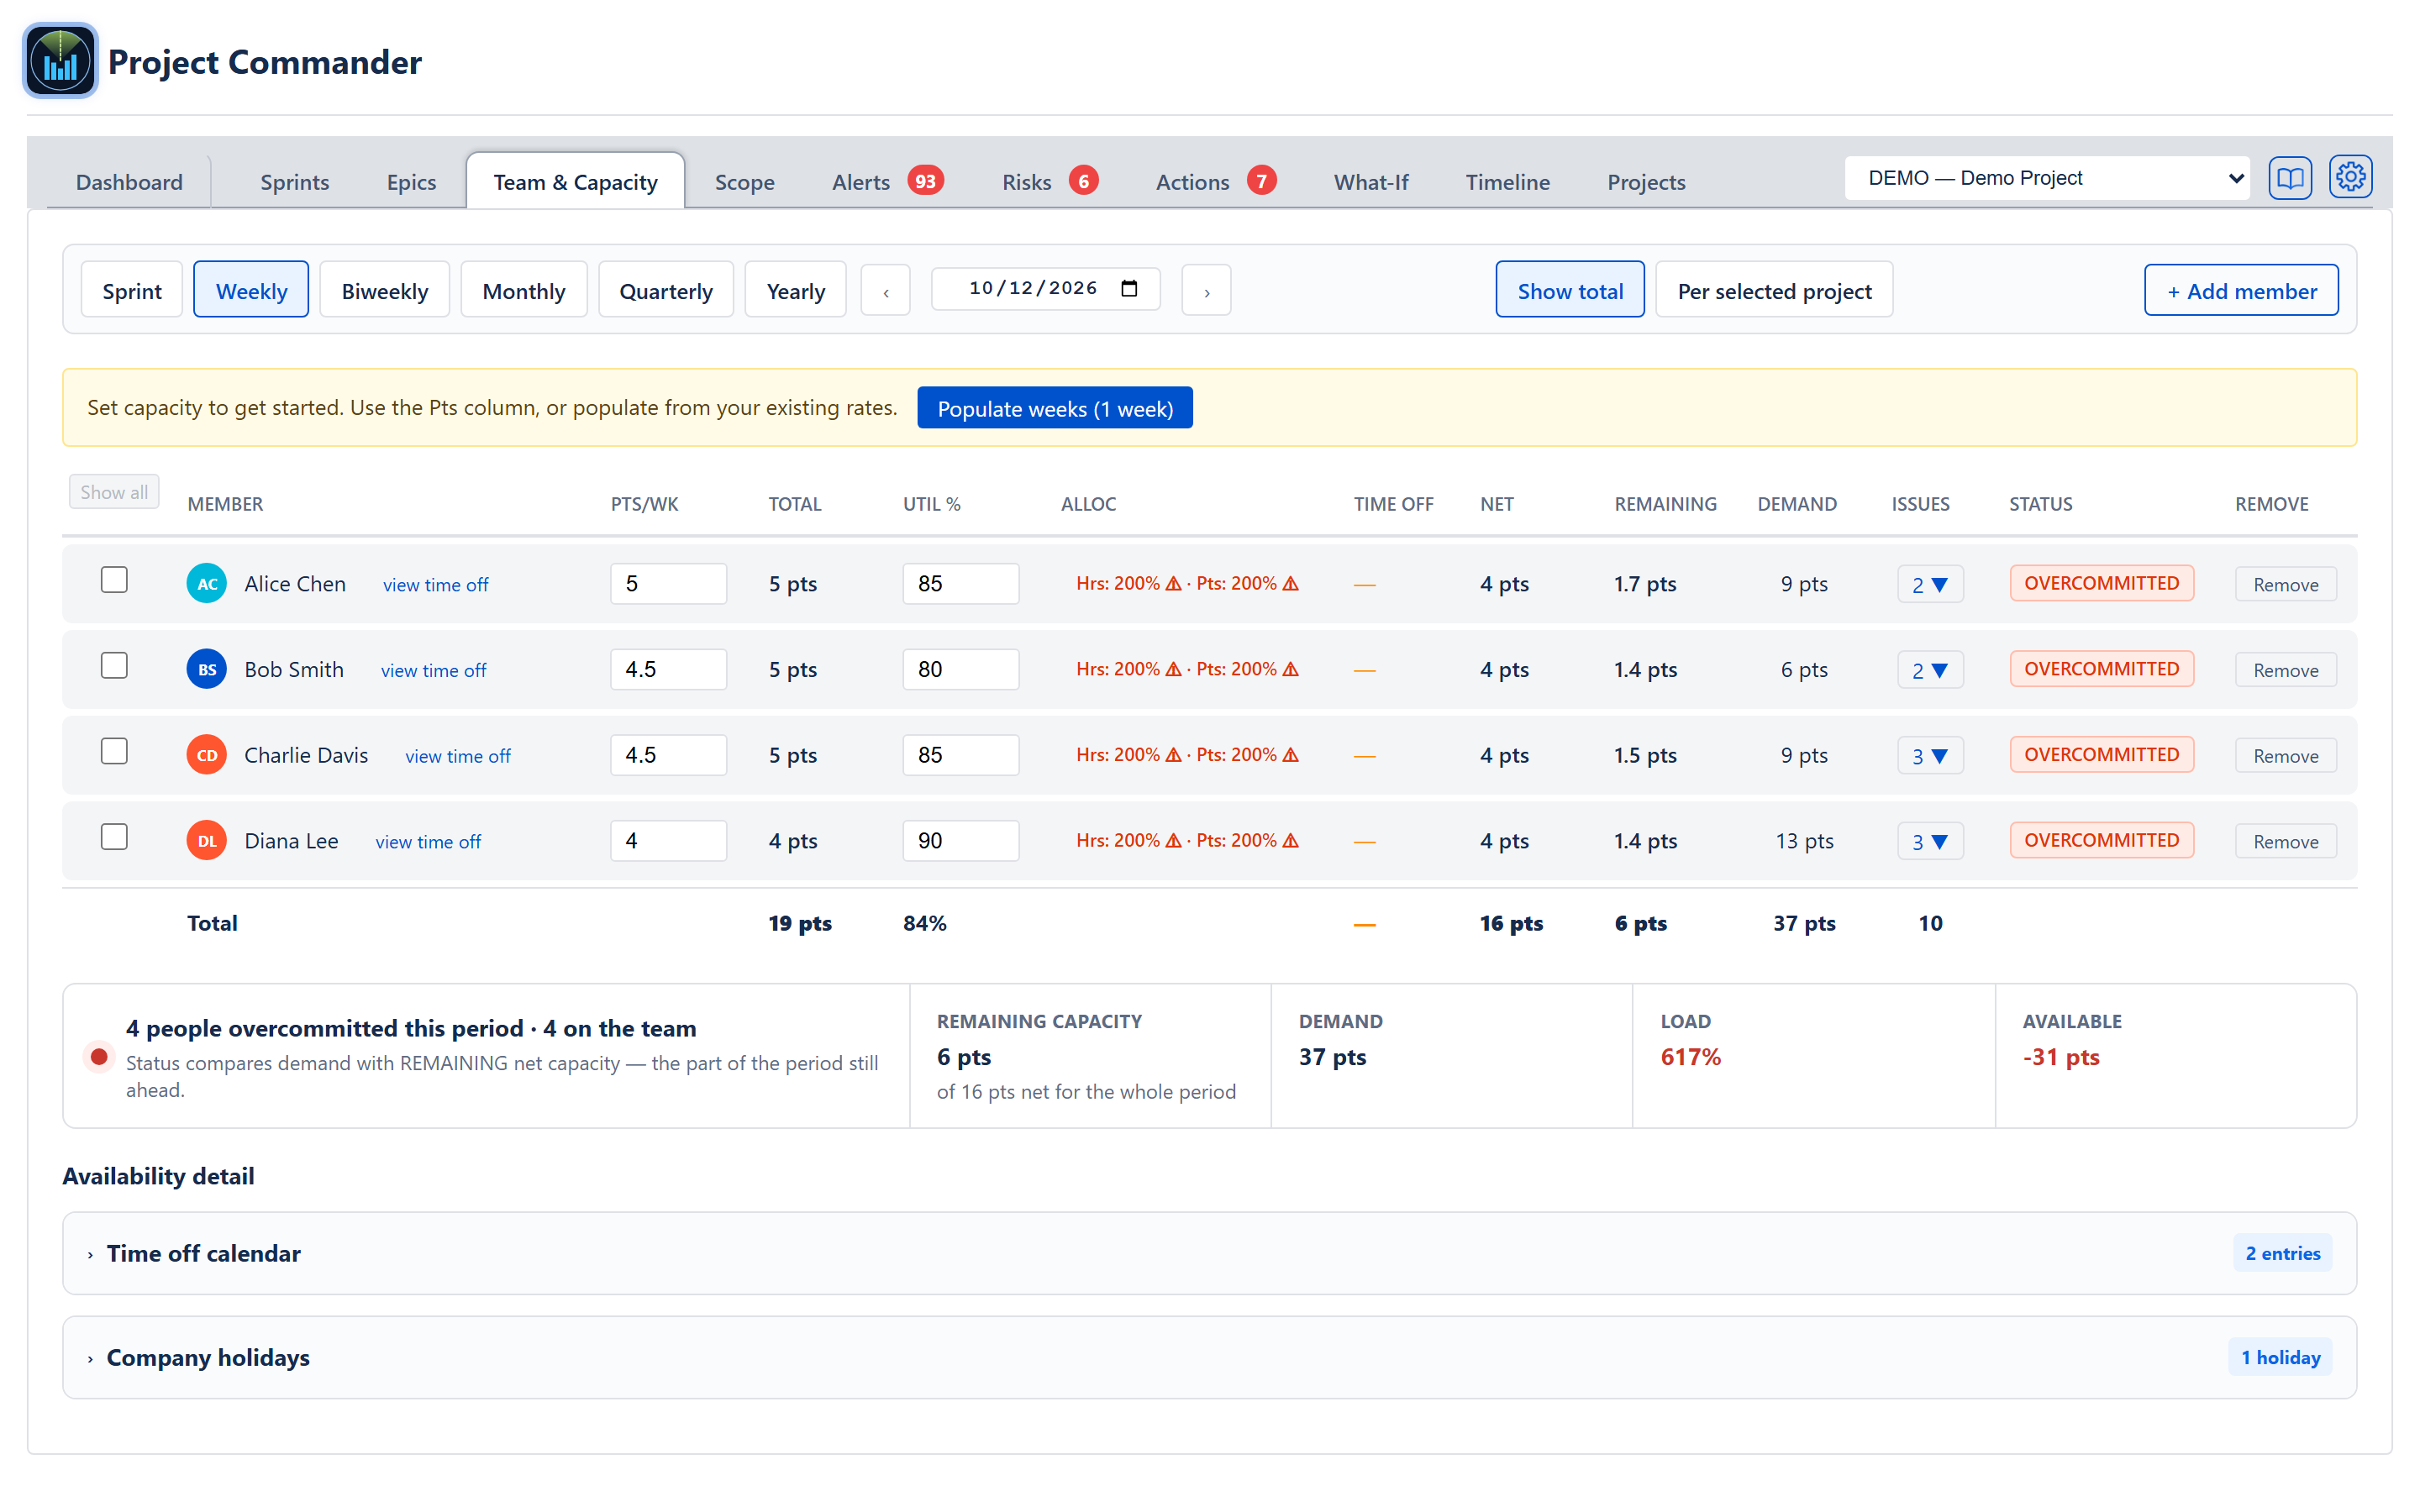This screenshot has width=2420, height=1512.
Task: Open the documentation book icon
Action: pyautogui.click(x=2289, y=178)
